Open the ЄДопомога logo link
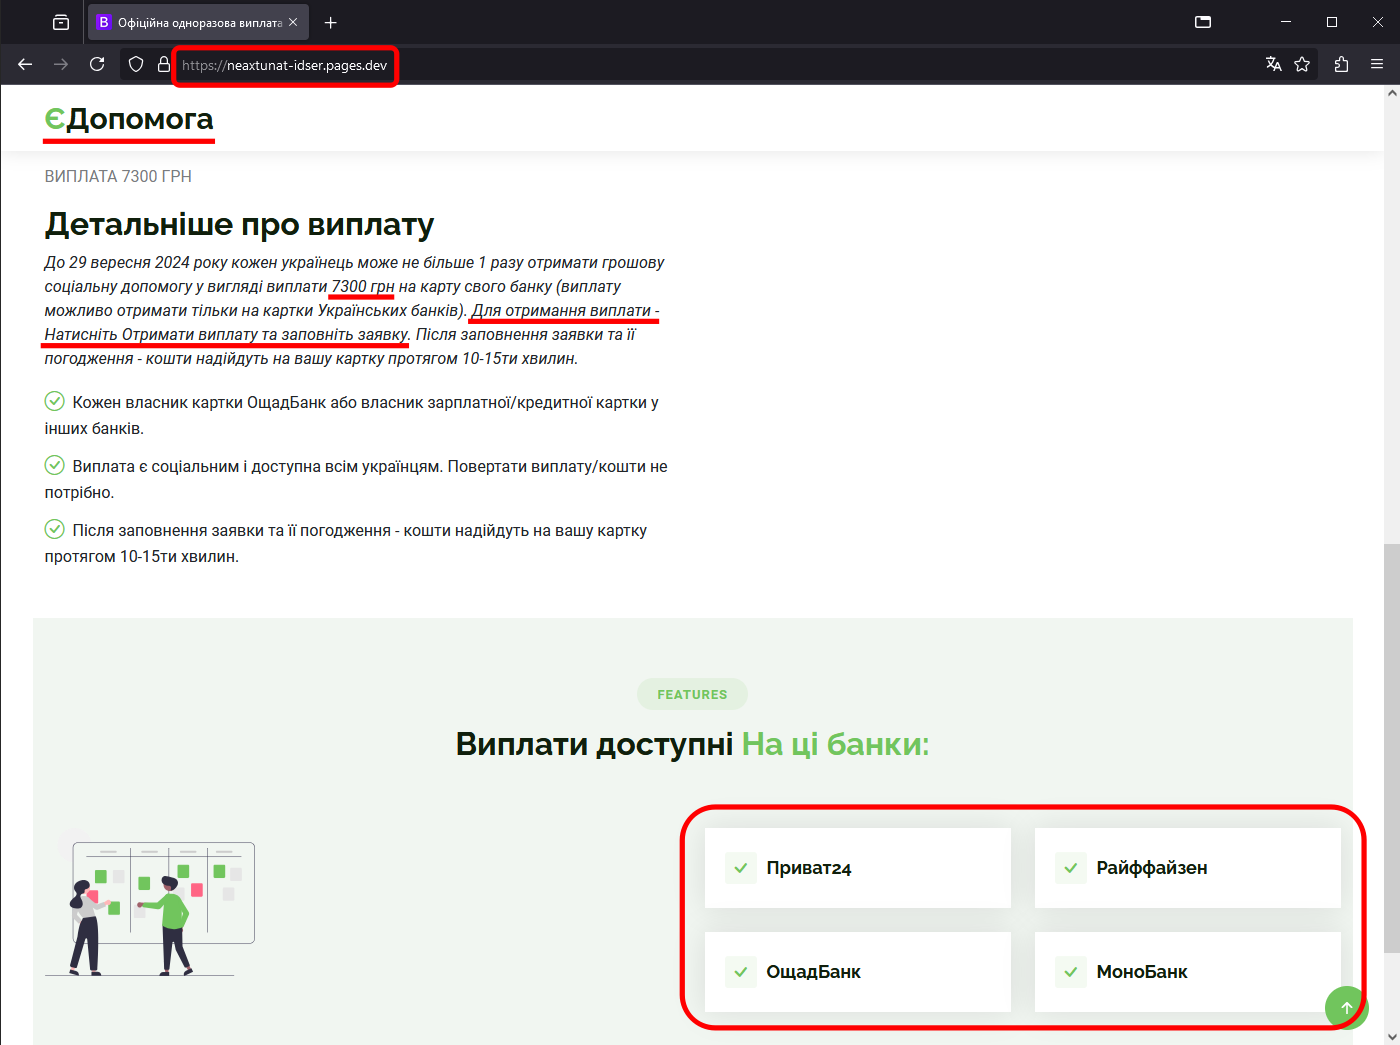The height and width of the screenshot is (1045, 1400). [129, 119]
